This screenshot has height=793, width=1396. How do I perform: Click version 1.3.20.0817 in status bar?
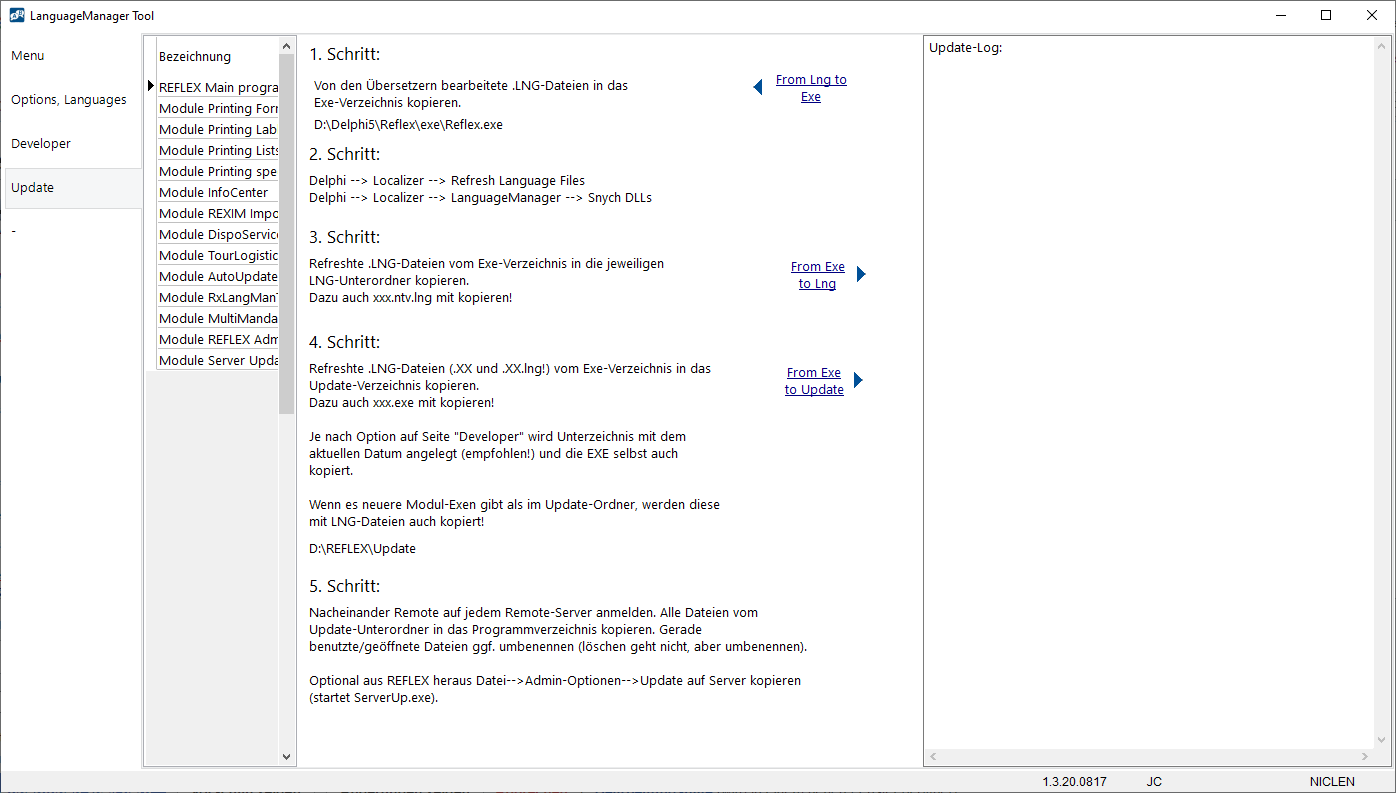pyautogui.click(x=1074, y=782)
